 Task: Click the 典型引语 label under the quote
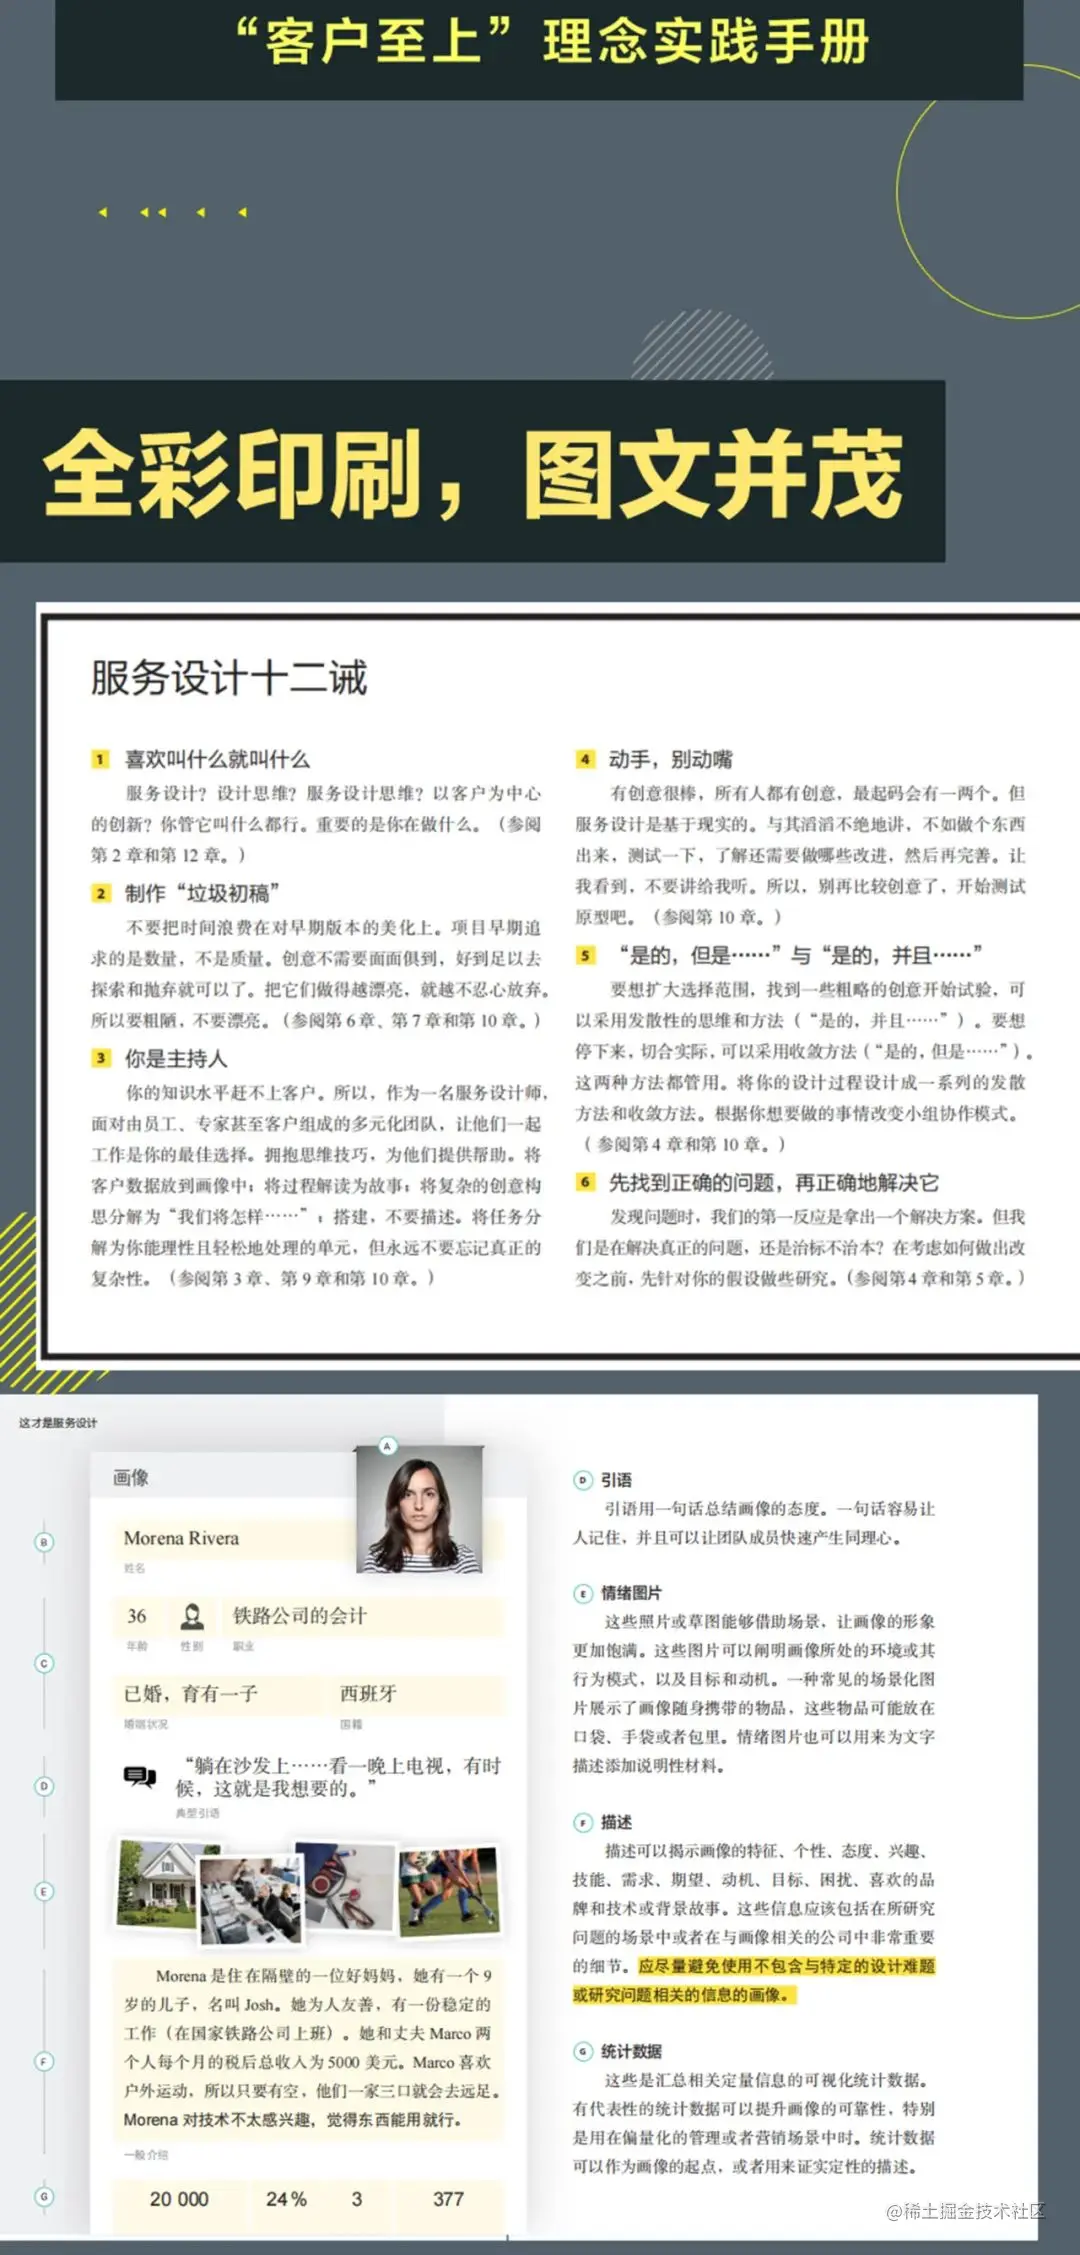tap(197, 1813)
